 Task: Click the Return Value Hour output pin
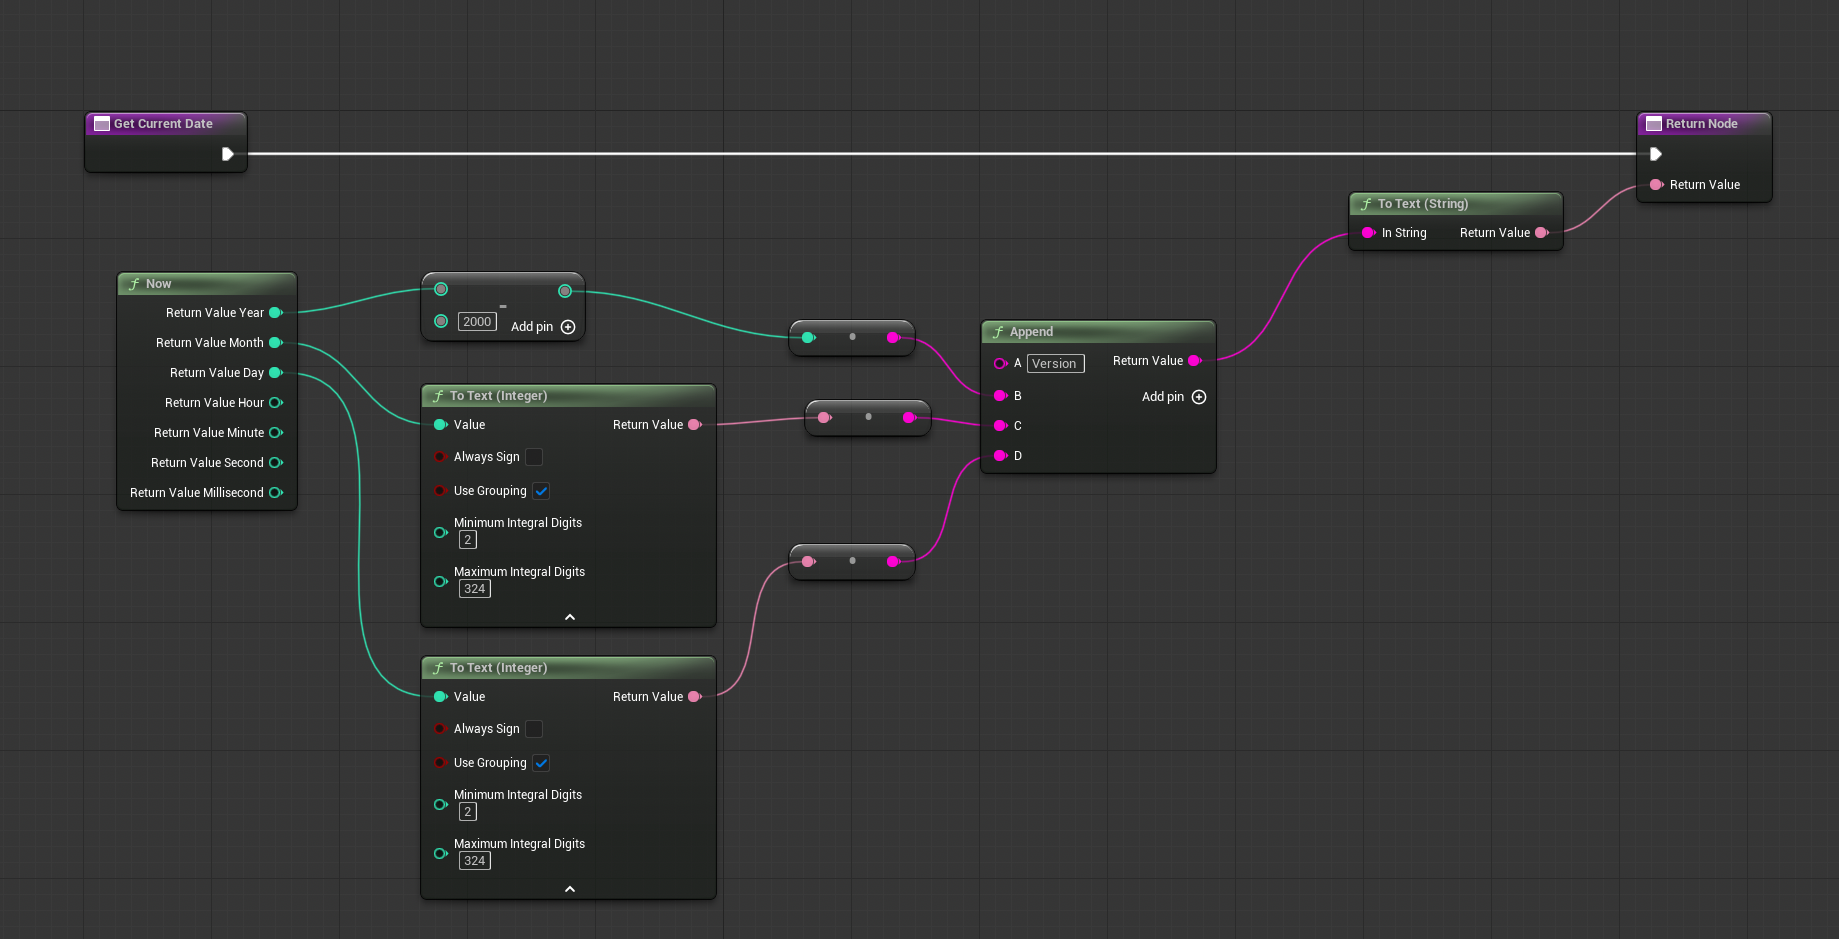pos(276,403)
